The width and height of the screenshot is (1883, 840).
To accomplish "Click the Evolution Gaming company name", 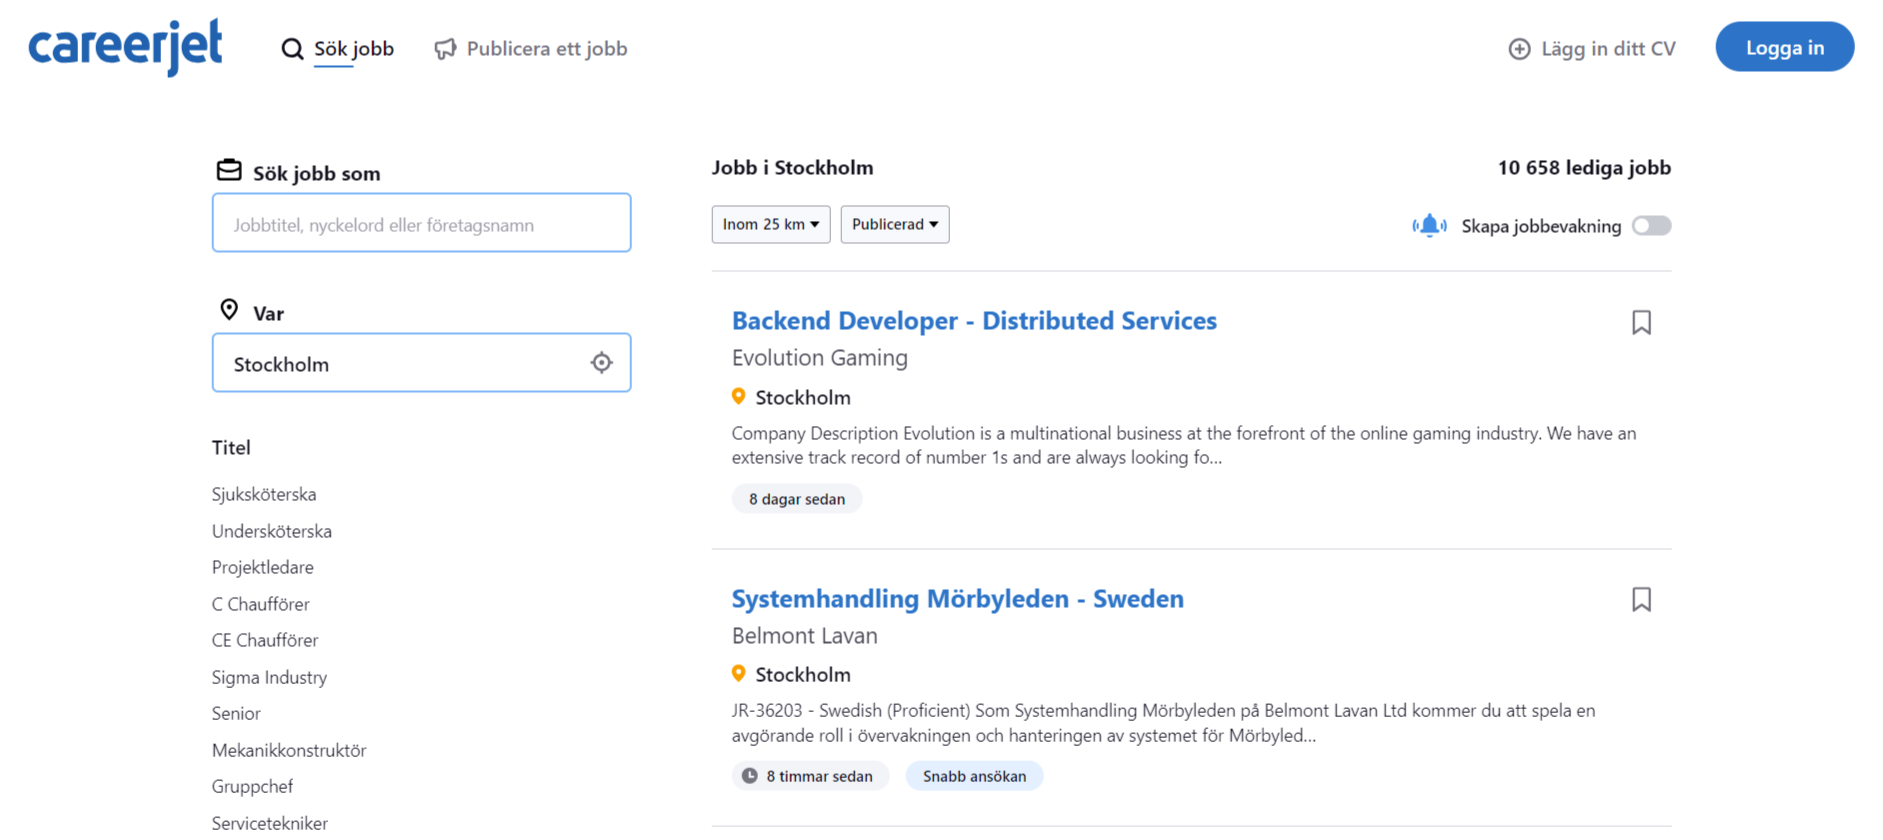I will [820, 358].
